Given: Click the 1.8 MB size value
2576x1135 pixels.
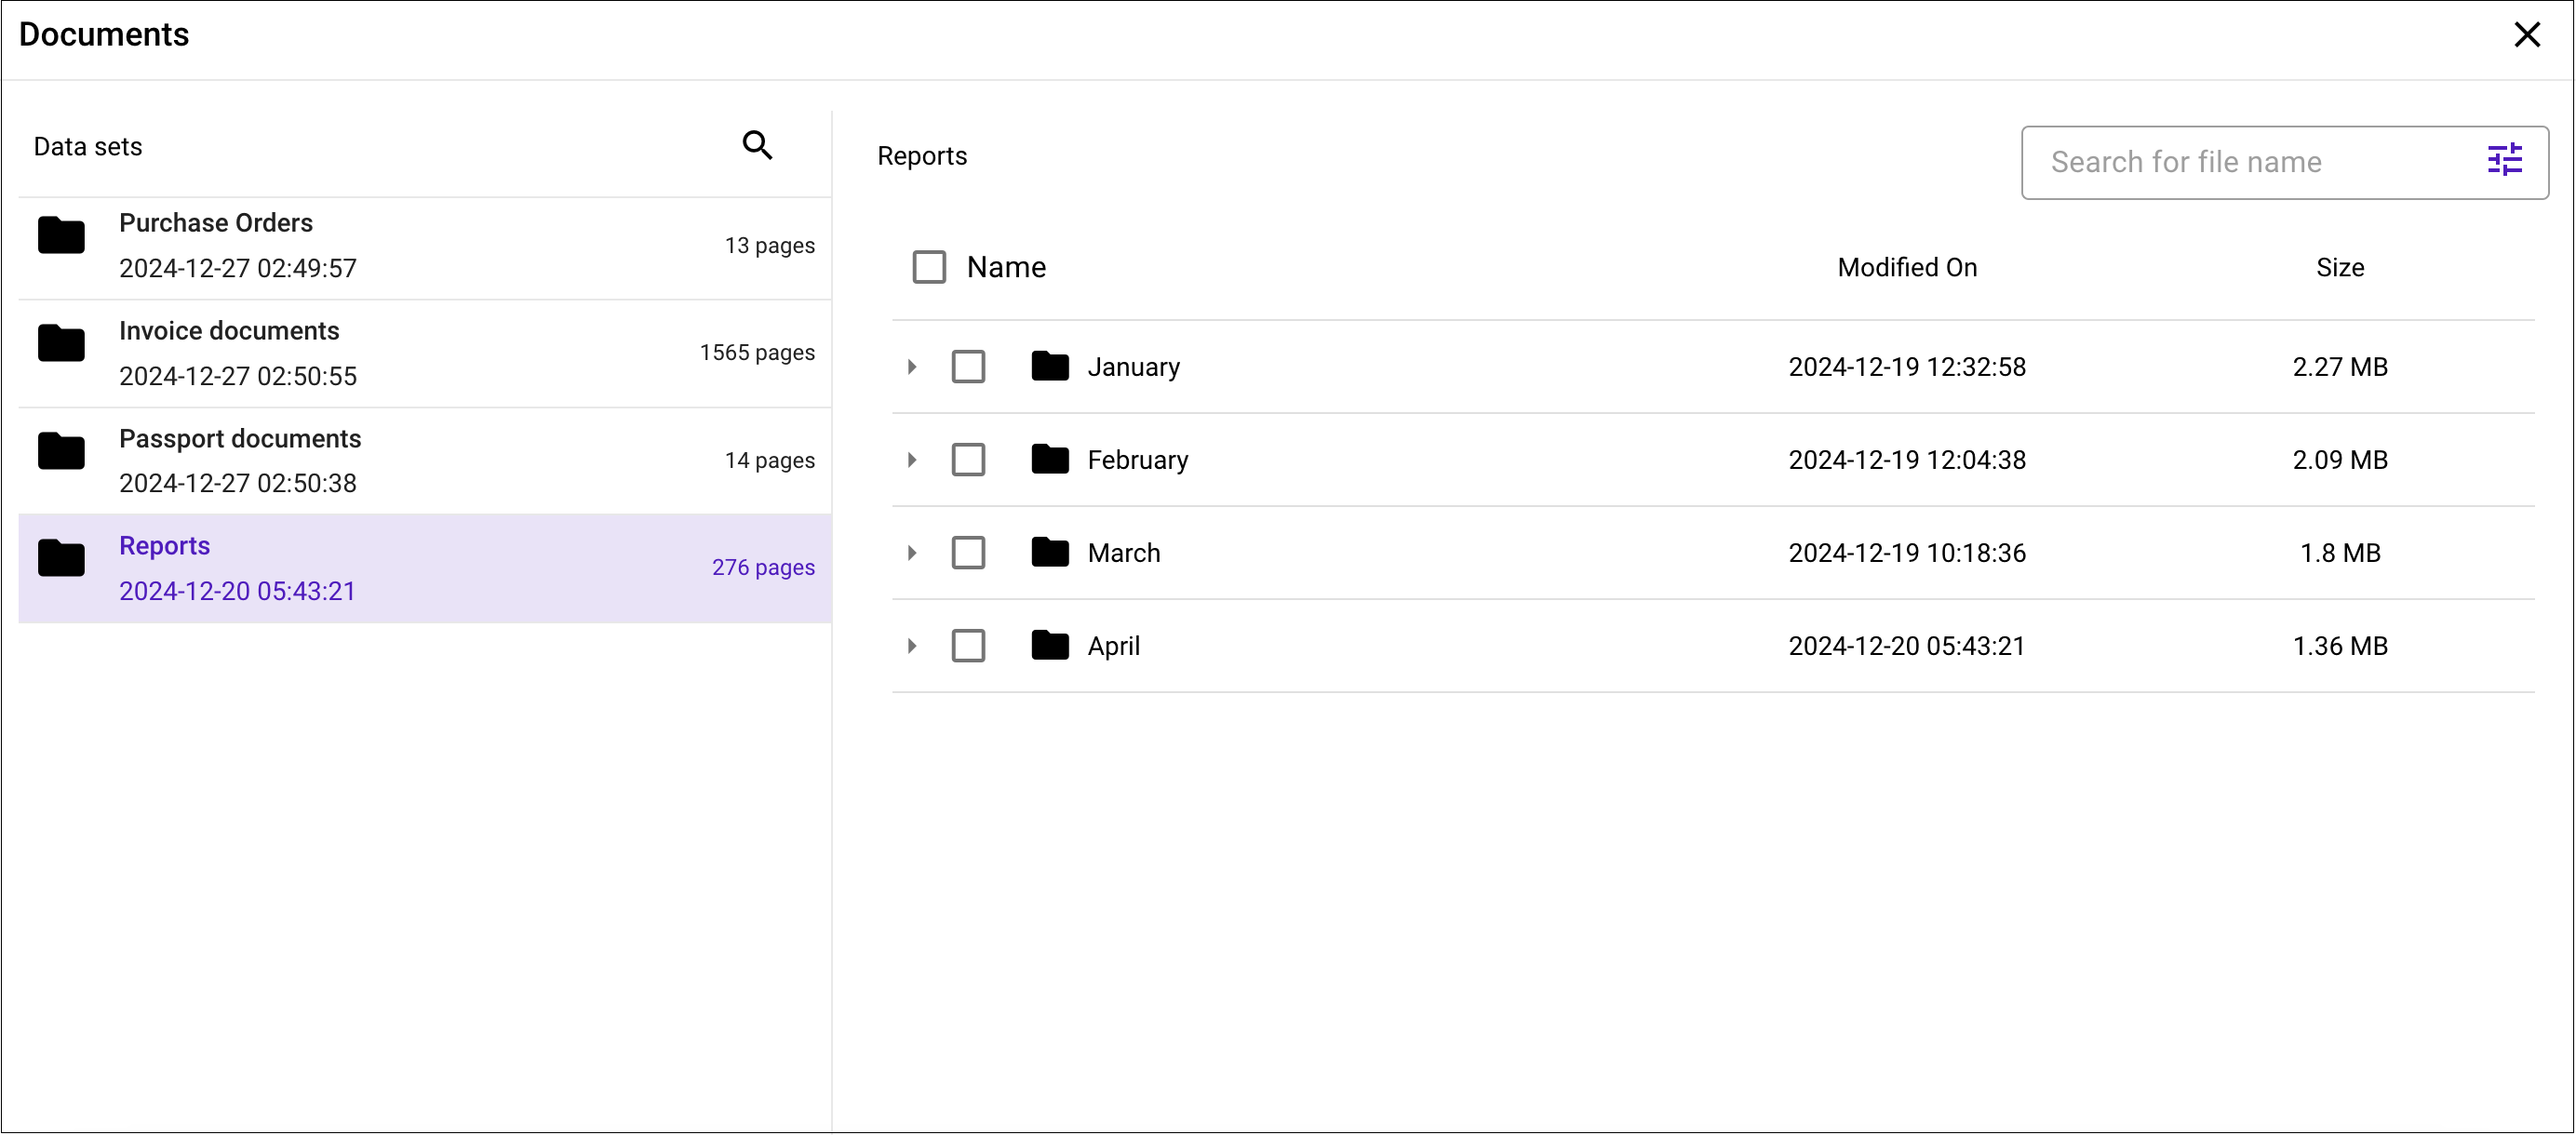Looking at the screenshot, I should coord(2340,553).
